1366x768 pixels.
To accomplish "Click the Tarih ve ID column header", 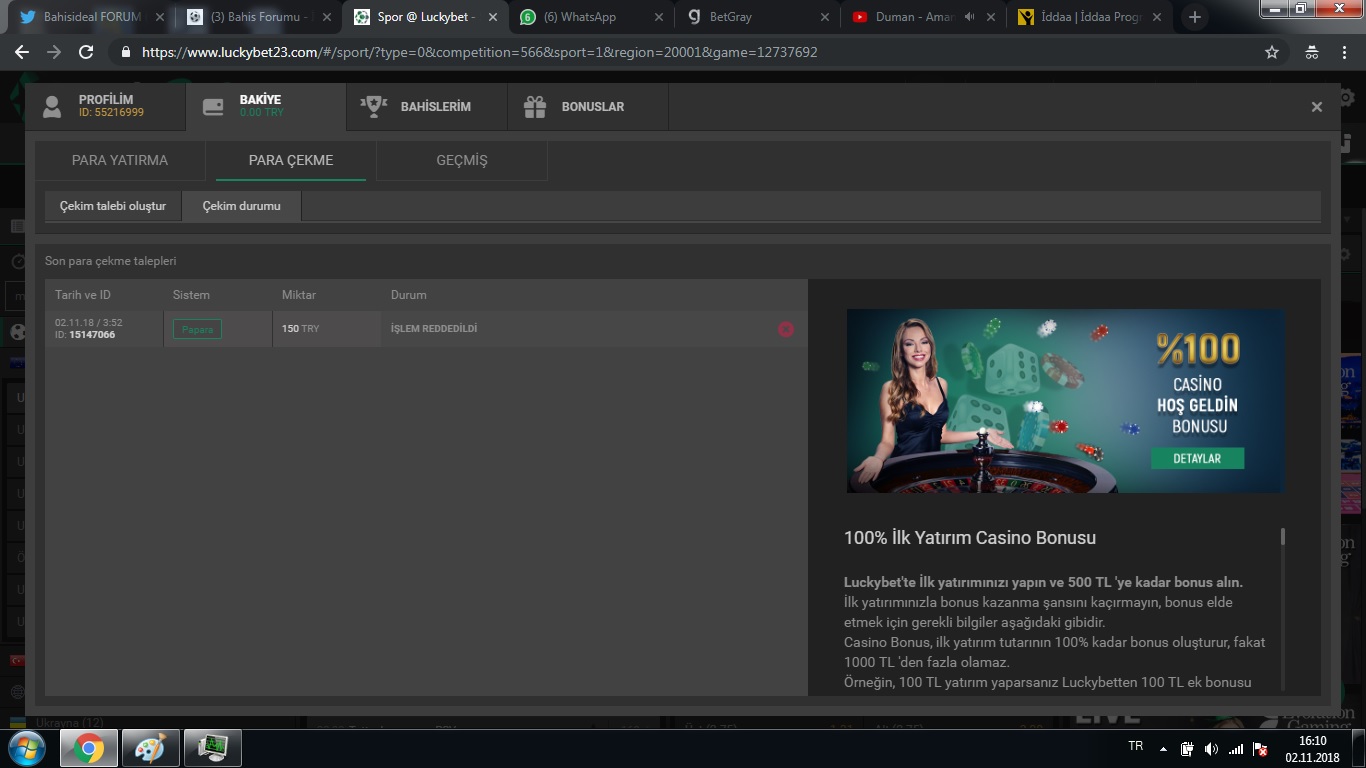I will tap(83, 295).
